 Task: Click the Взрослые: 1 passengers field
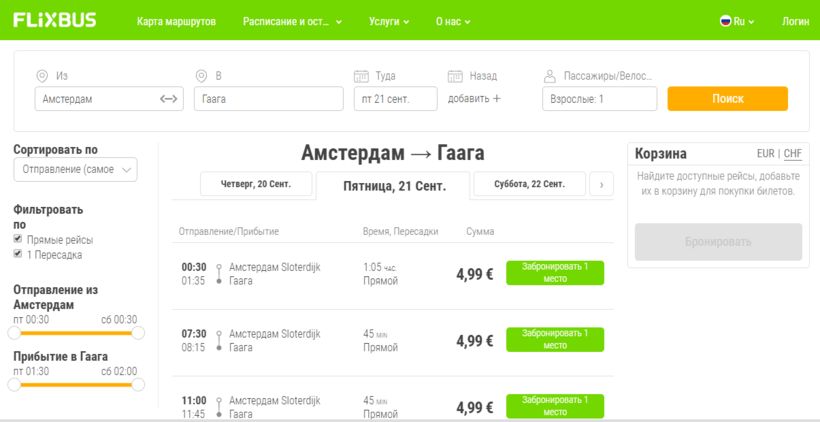click(x=599, y=99)
